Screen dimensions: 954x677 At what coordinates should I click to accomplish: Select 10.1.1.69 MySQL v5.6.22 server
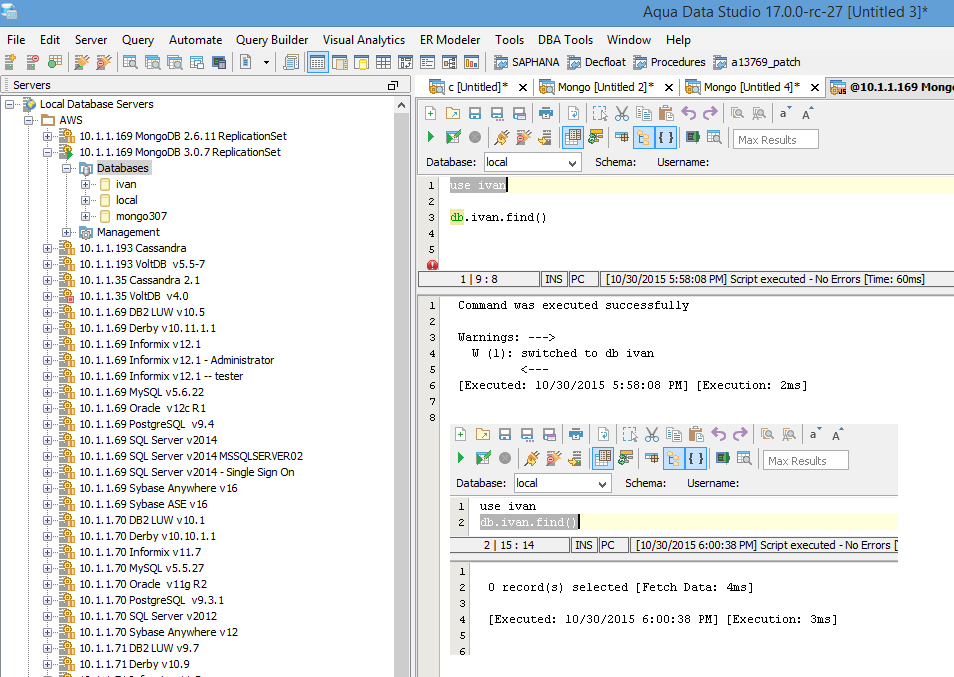tap(142, 392)
